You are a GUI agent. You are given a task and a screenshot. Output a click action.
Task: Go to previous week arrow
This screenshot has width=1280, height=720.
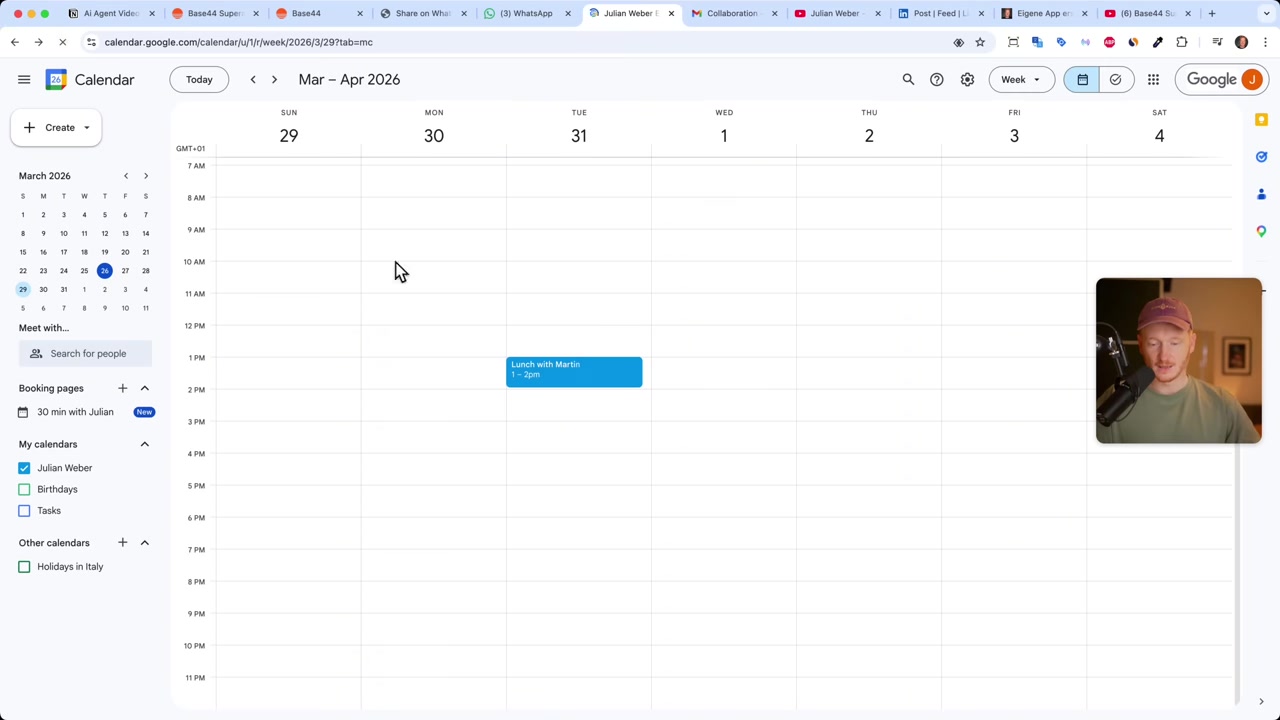click(253, 79)
